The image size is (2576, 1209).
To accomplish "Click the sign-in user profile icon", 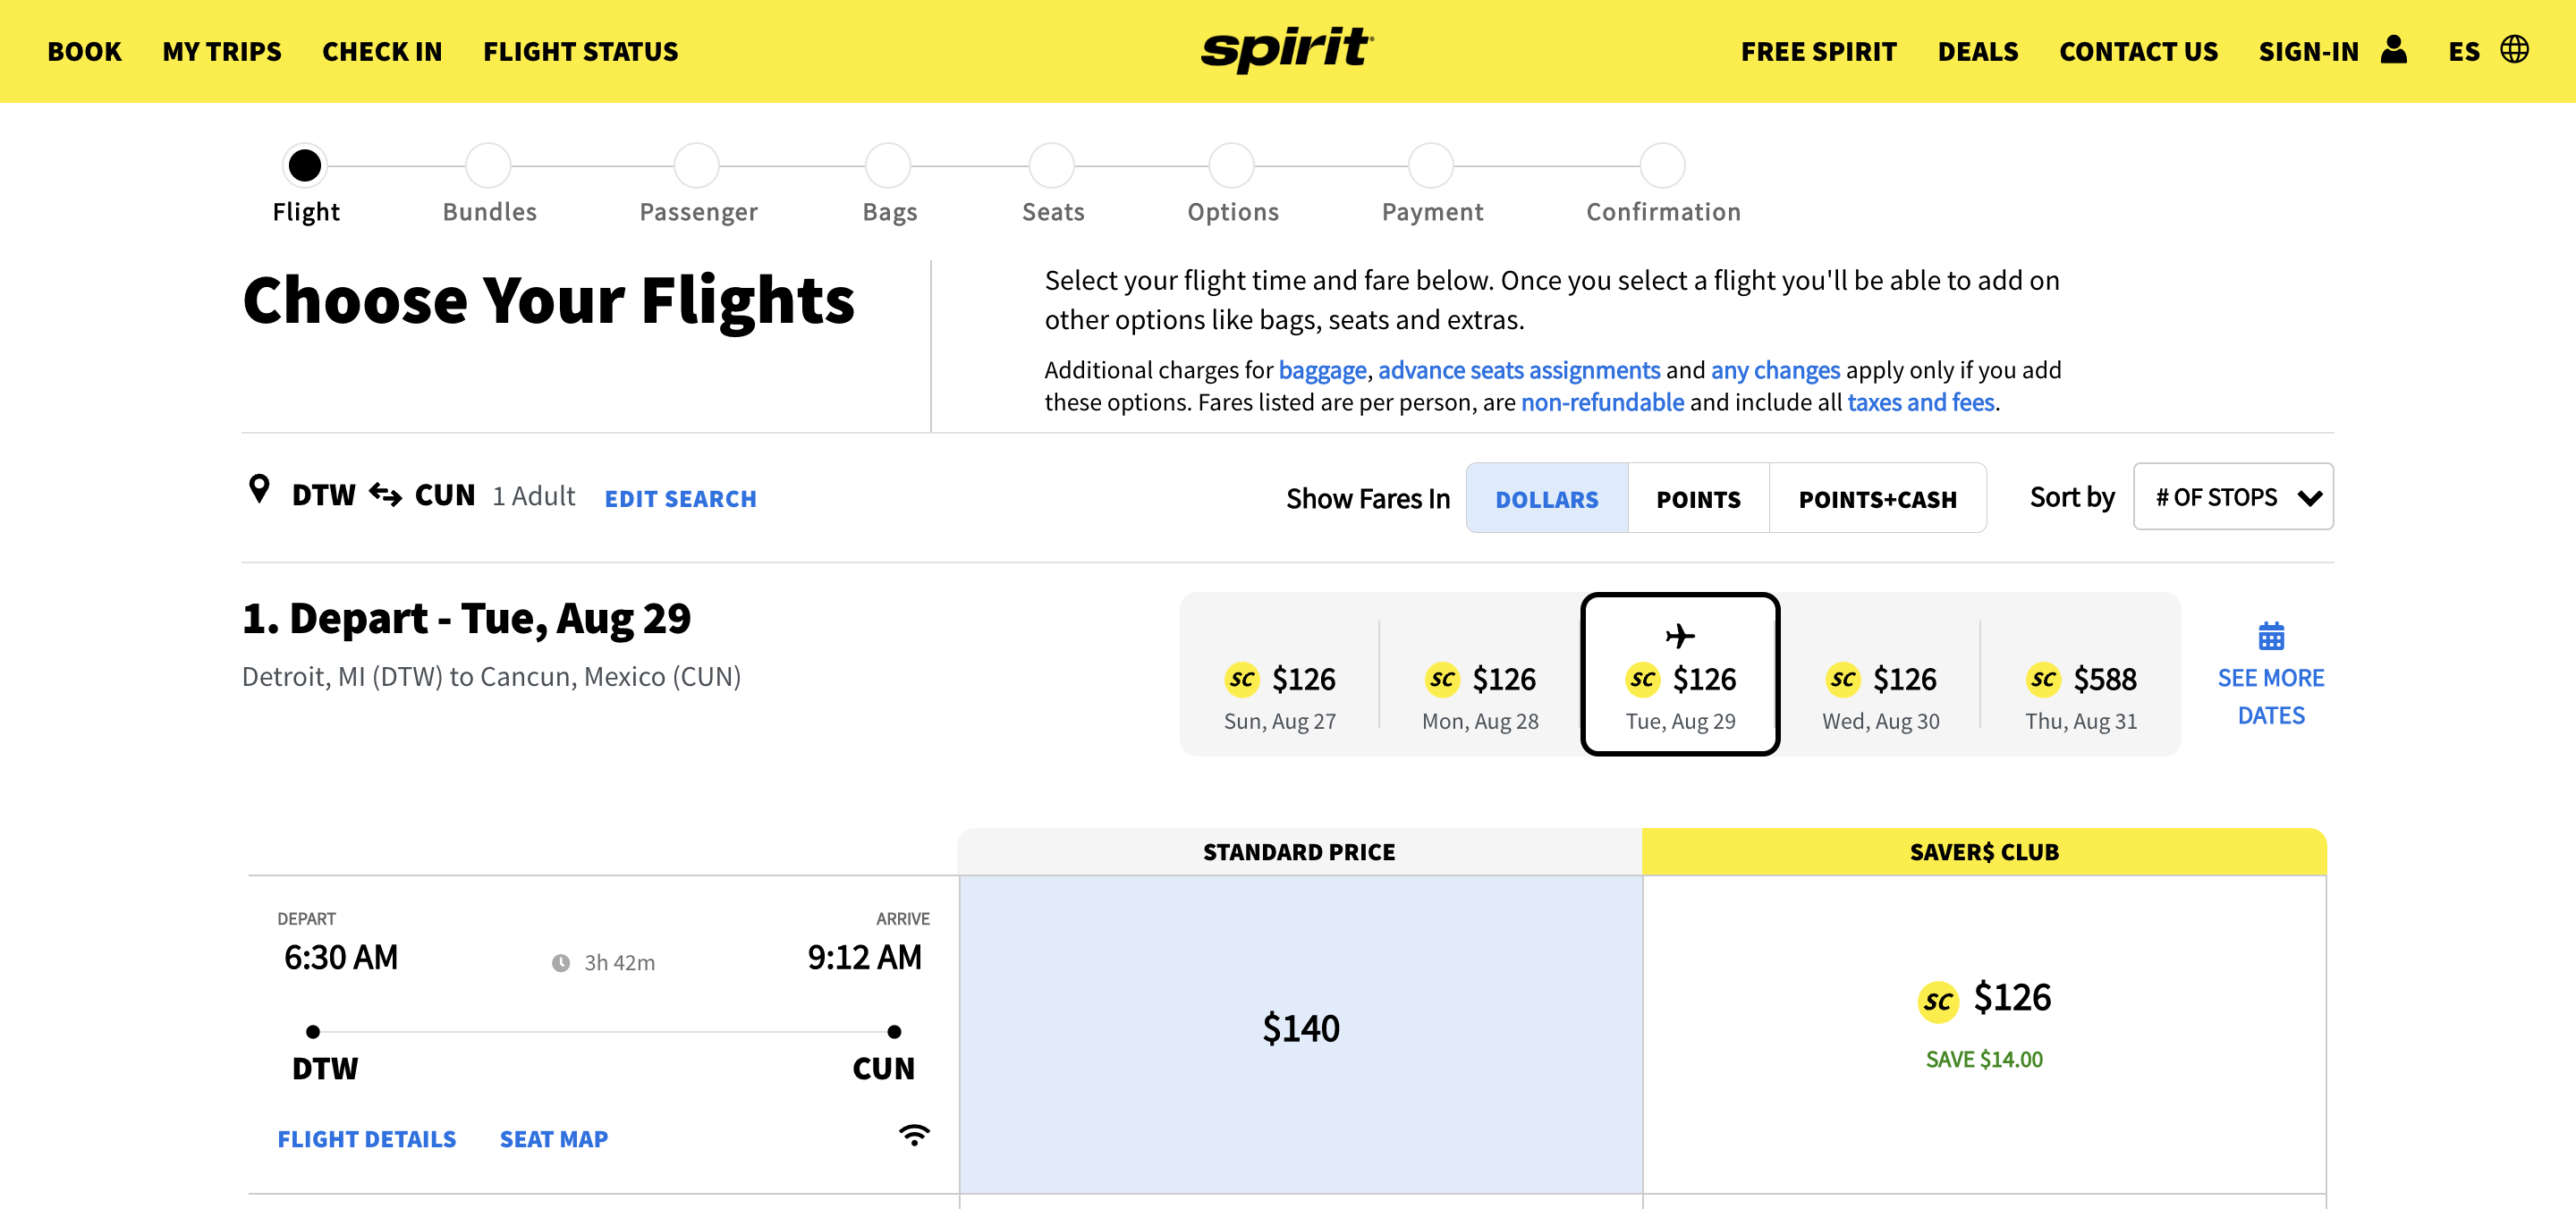I will click(x=2394, y=50).
